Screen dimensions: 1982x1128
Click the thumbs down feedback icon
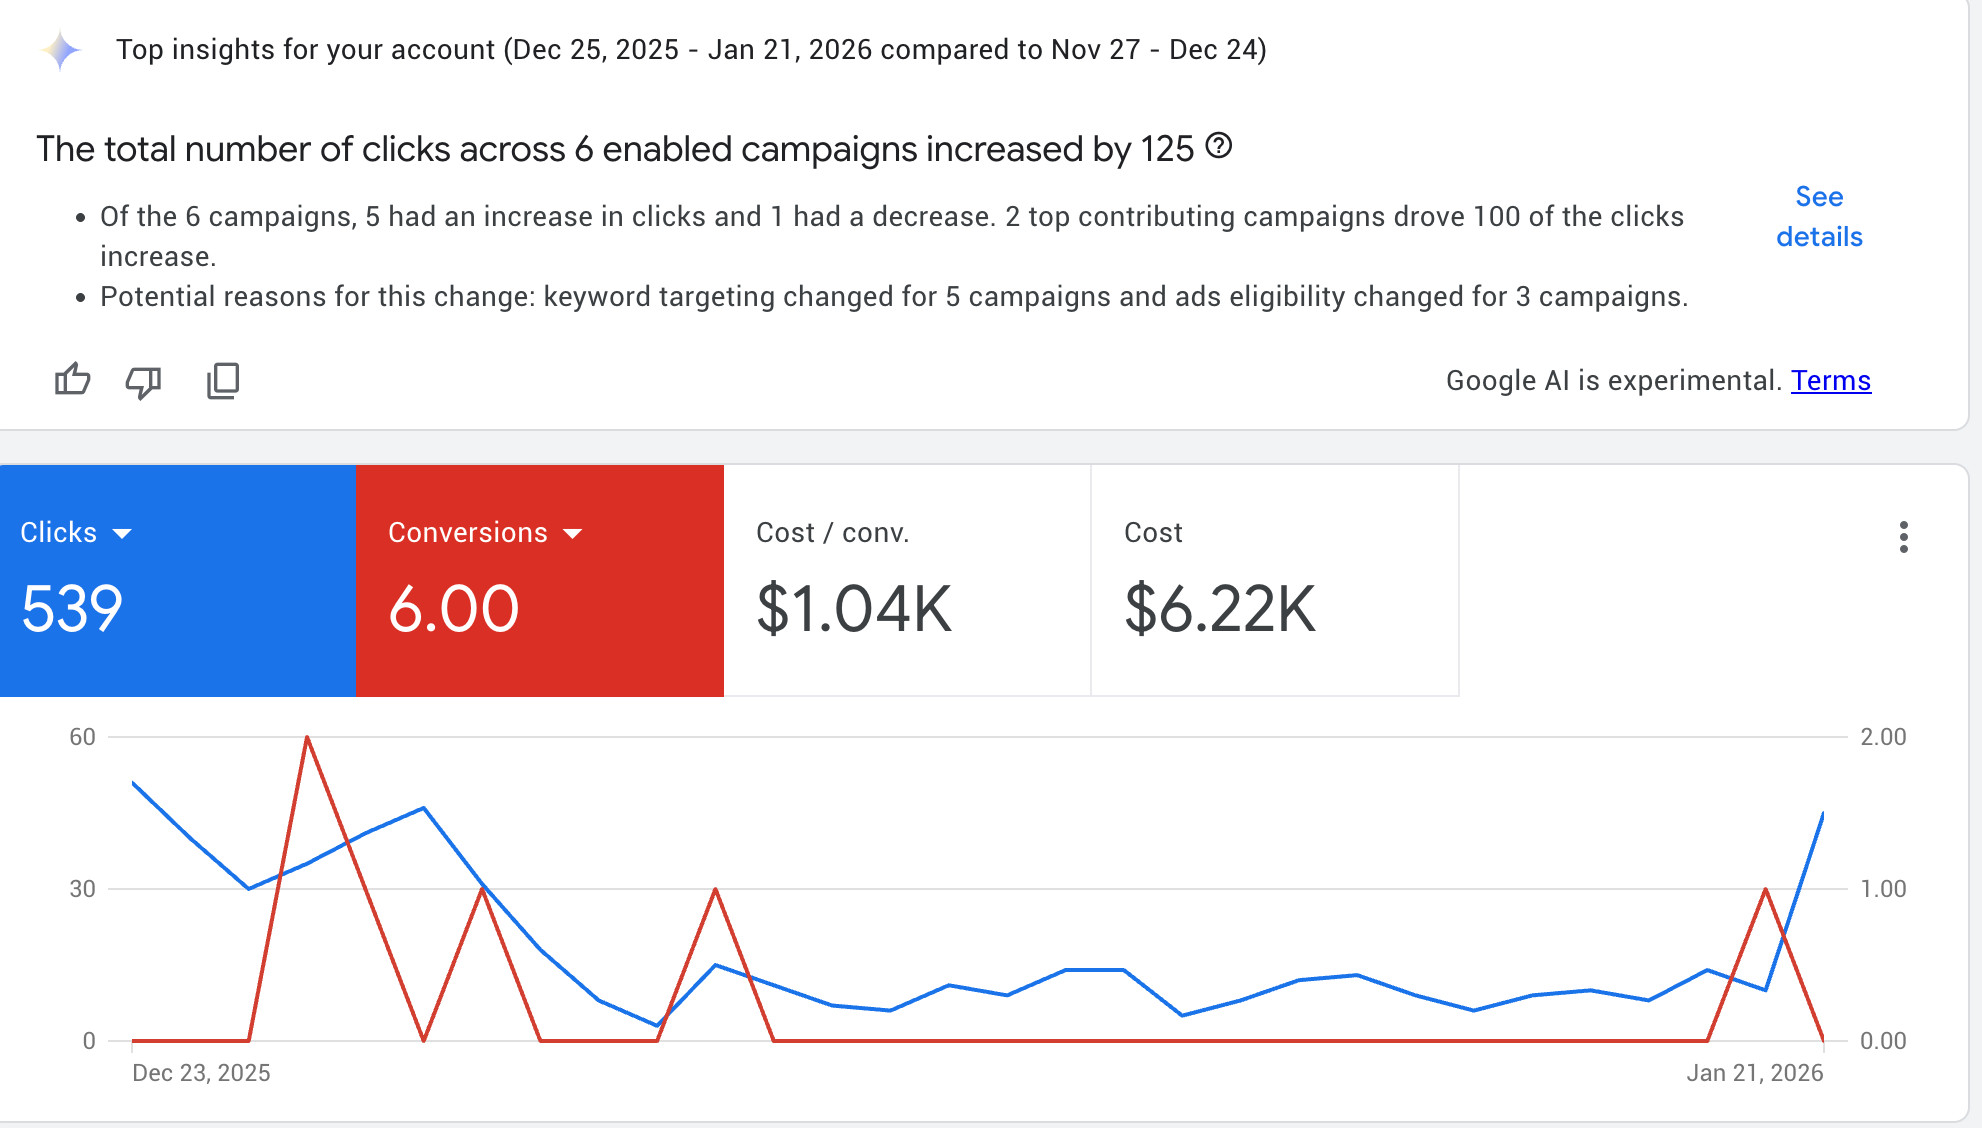[144, 381]
